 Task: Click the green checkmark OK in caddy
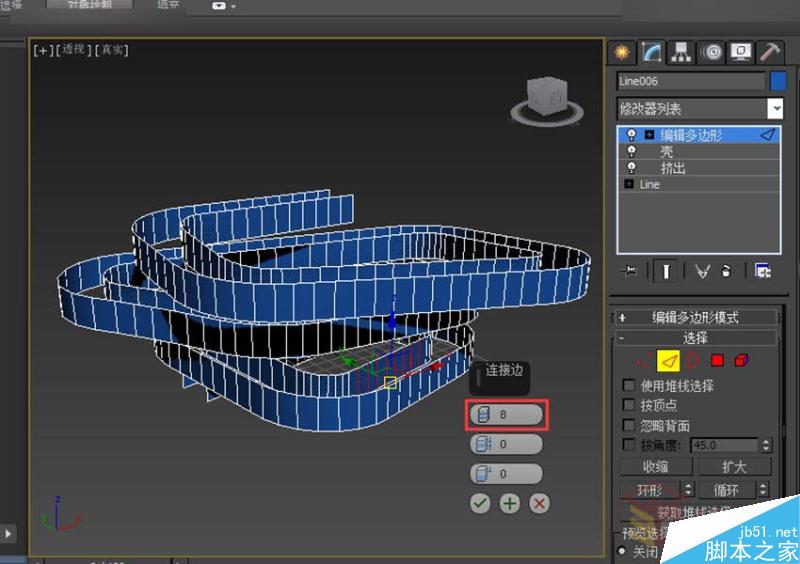(x=480, y=503)
